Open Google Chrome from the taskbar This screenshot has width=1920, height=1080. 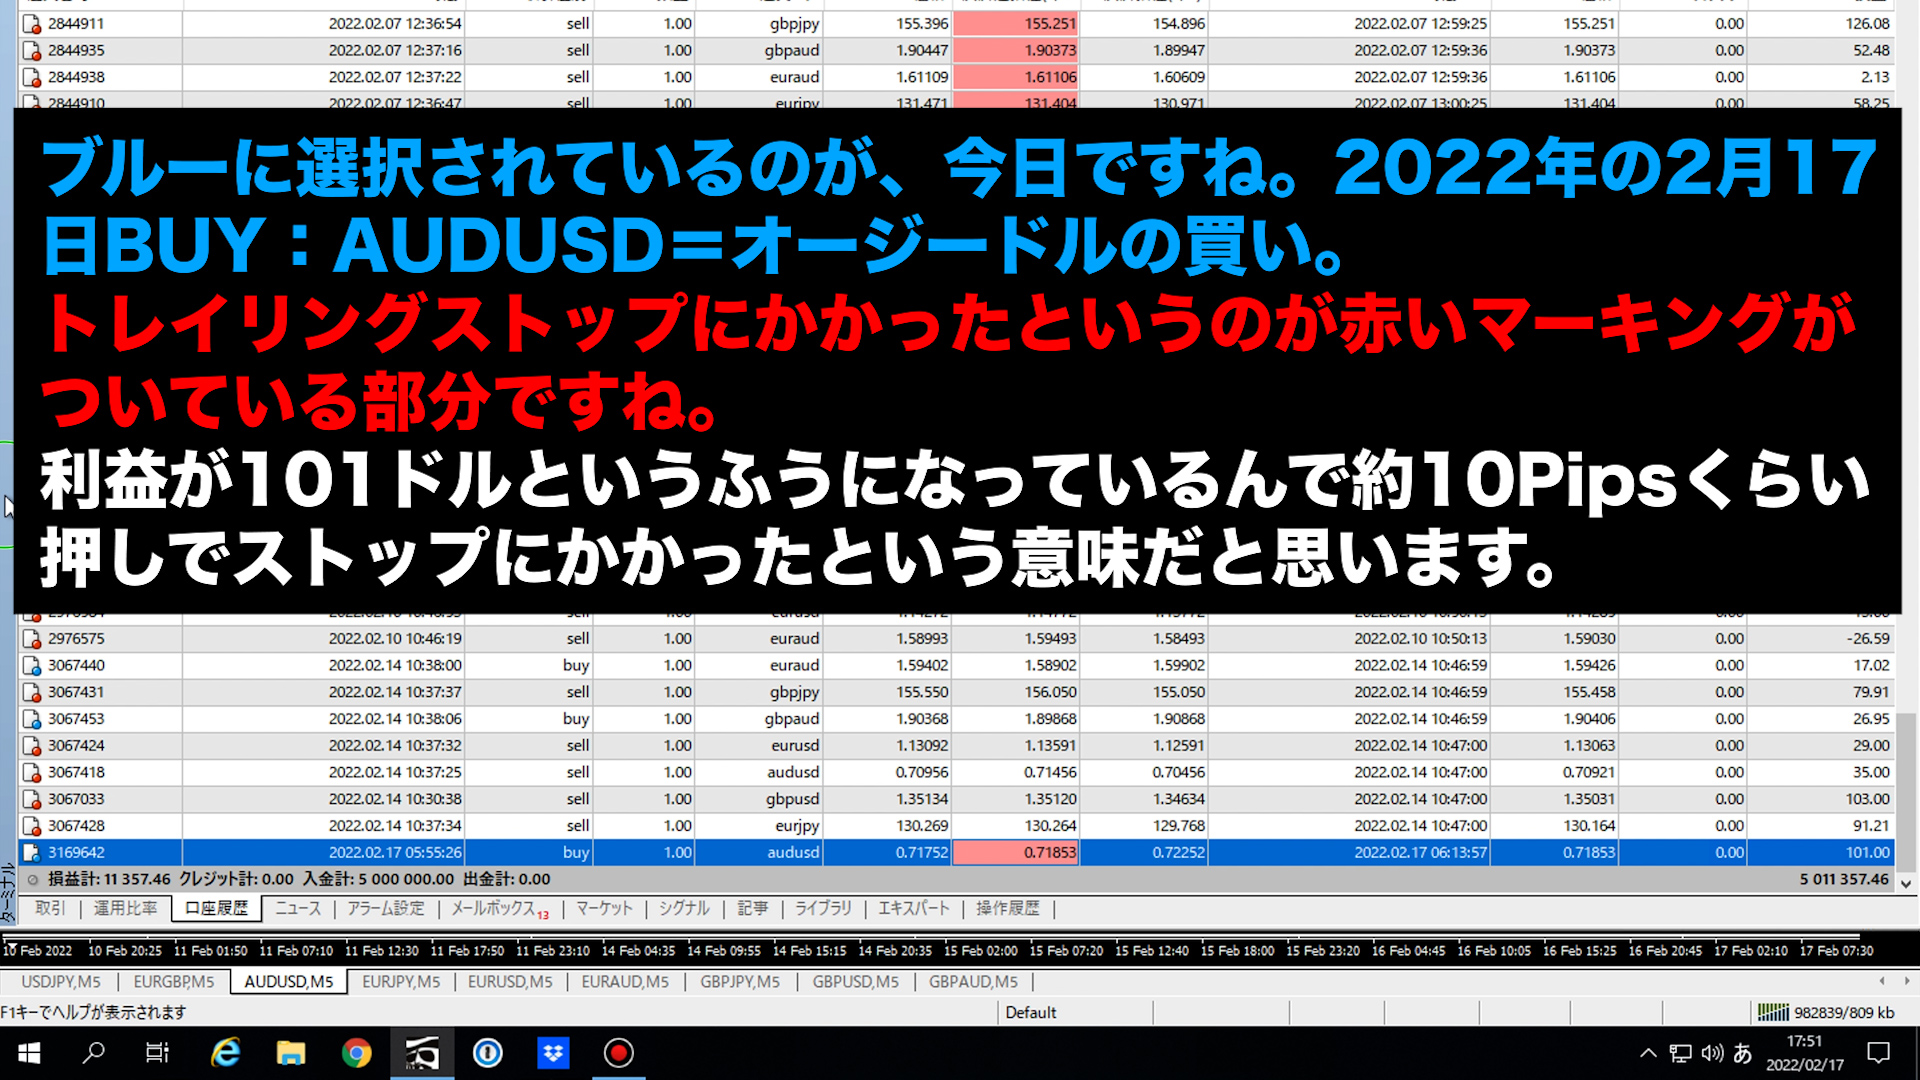356,1053
